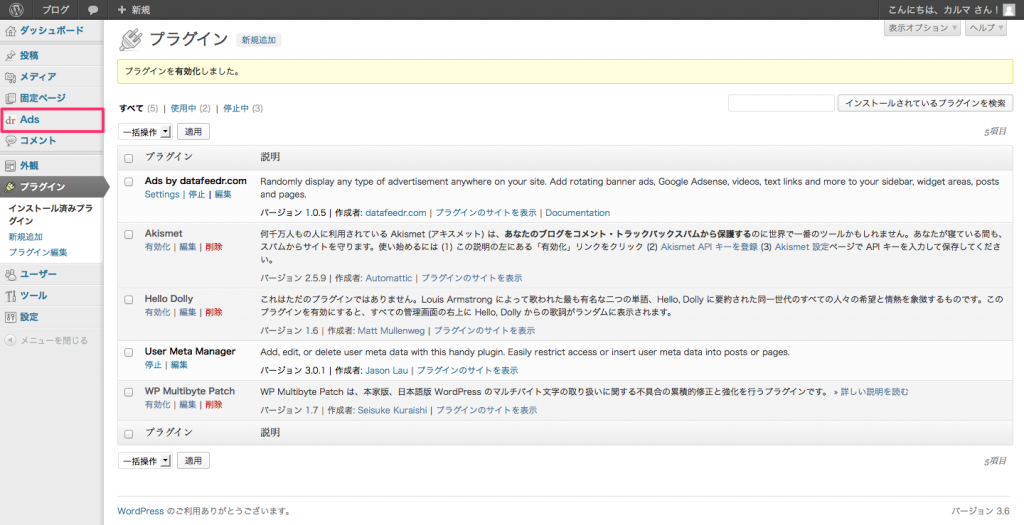Click the ツール tools icon
Viewport: 1024px width, 525px height.
point(10,296)
